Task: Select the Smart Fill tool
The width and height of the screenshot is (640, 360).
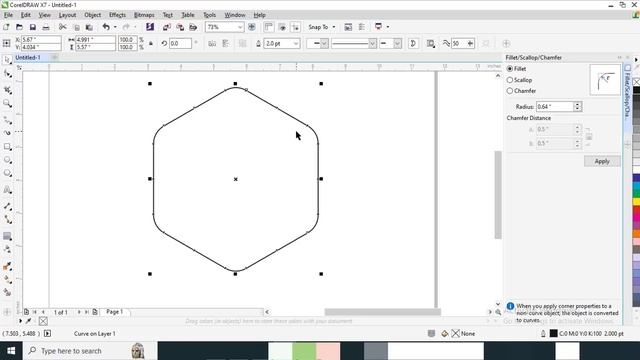Action: click(7, 292)
